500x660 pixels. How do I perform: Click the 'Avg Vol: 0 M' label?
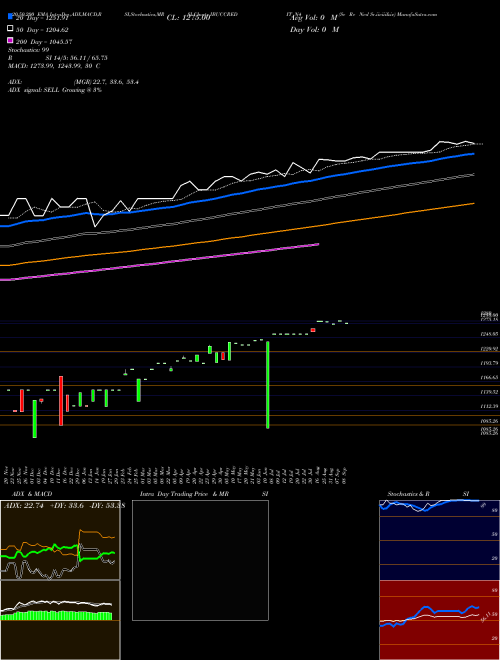[314, 18]
